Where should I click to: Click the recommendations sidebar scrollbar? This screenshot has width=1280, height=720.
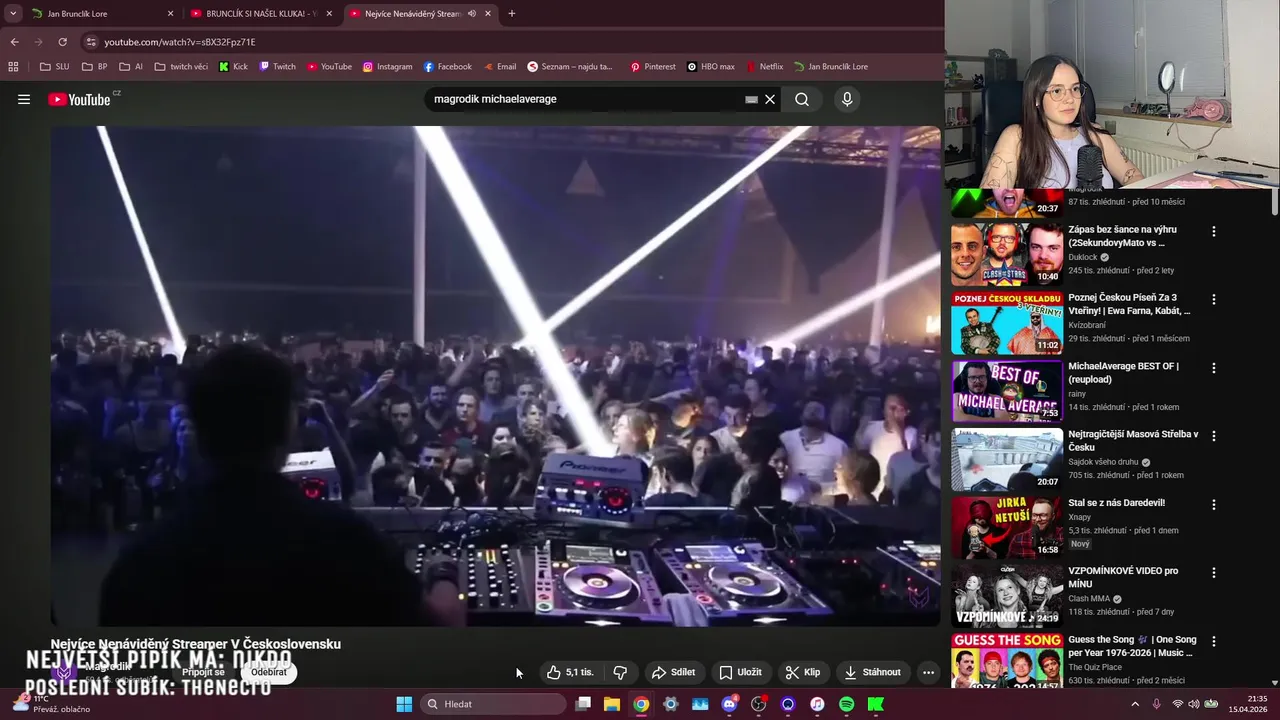coord(1275,200)
